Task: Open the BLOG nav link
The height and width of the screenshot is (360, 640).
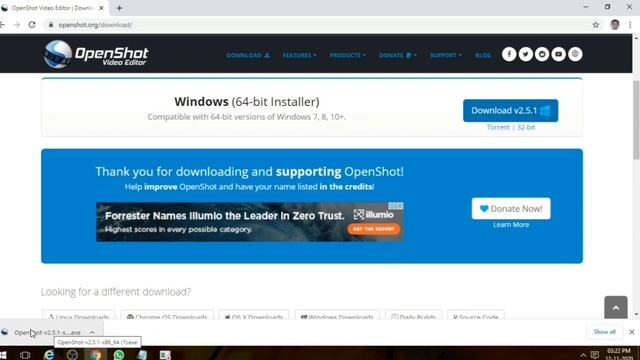Action: pos(483,55)
